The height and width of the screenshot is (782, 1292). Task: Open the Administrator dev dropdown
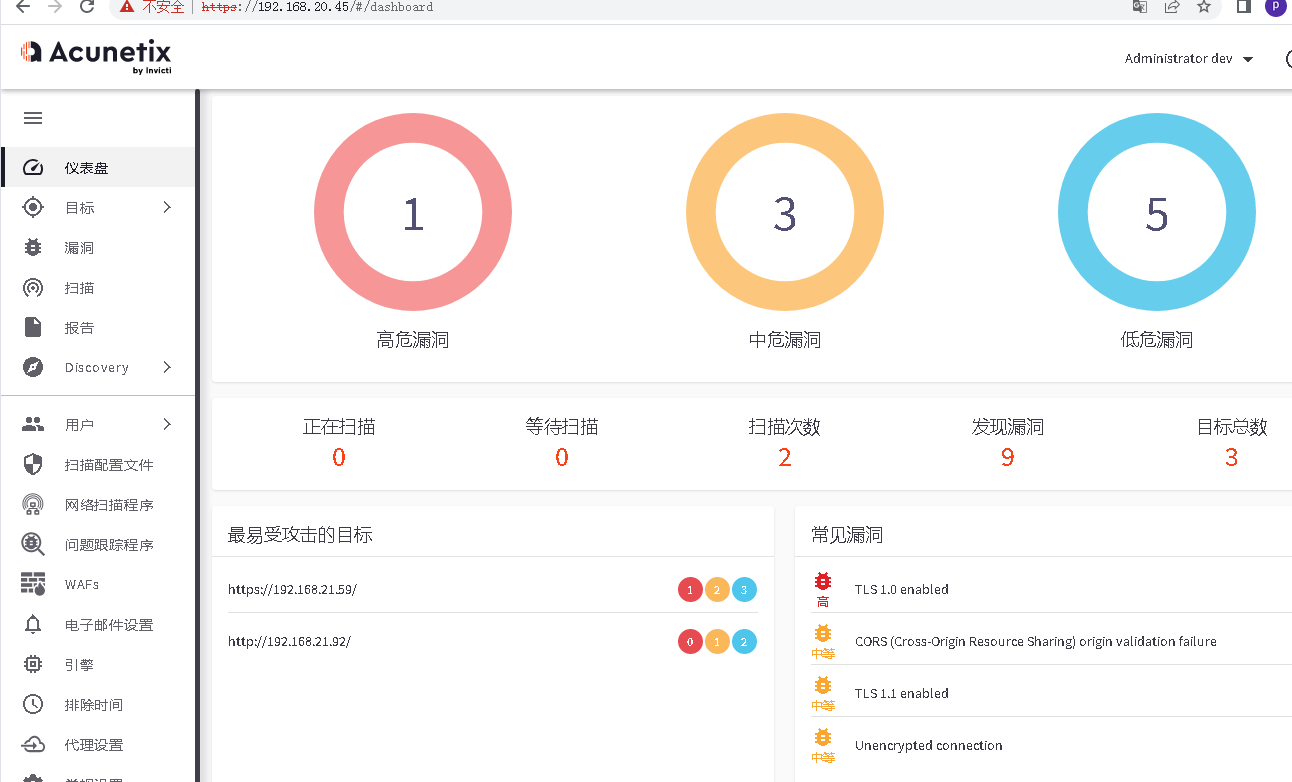pos(1189,59)
